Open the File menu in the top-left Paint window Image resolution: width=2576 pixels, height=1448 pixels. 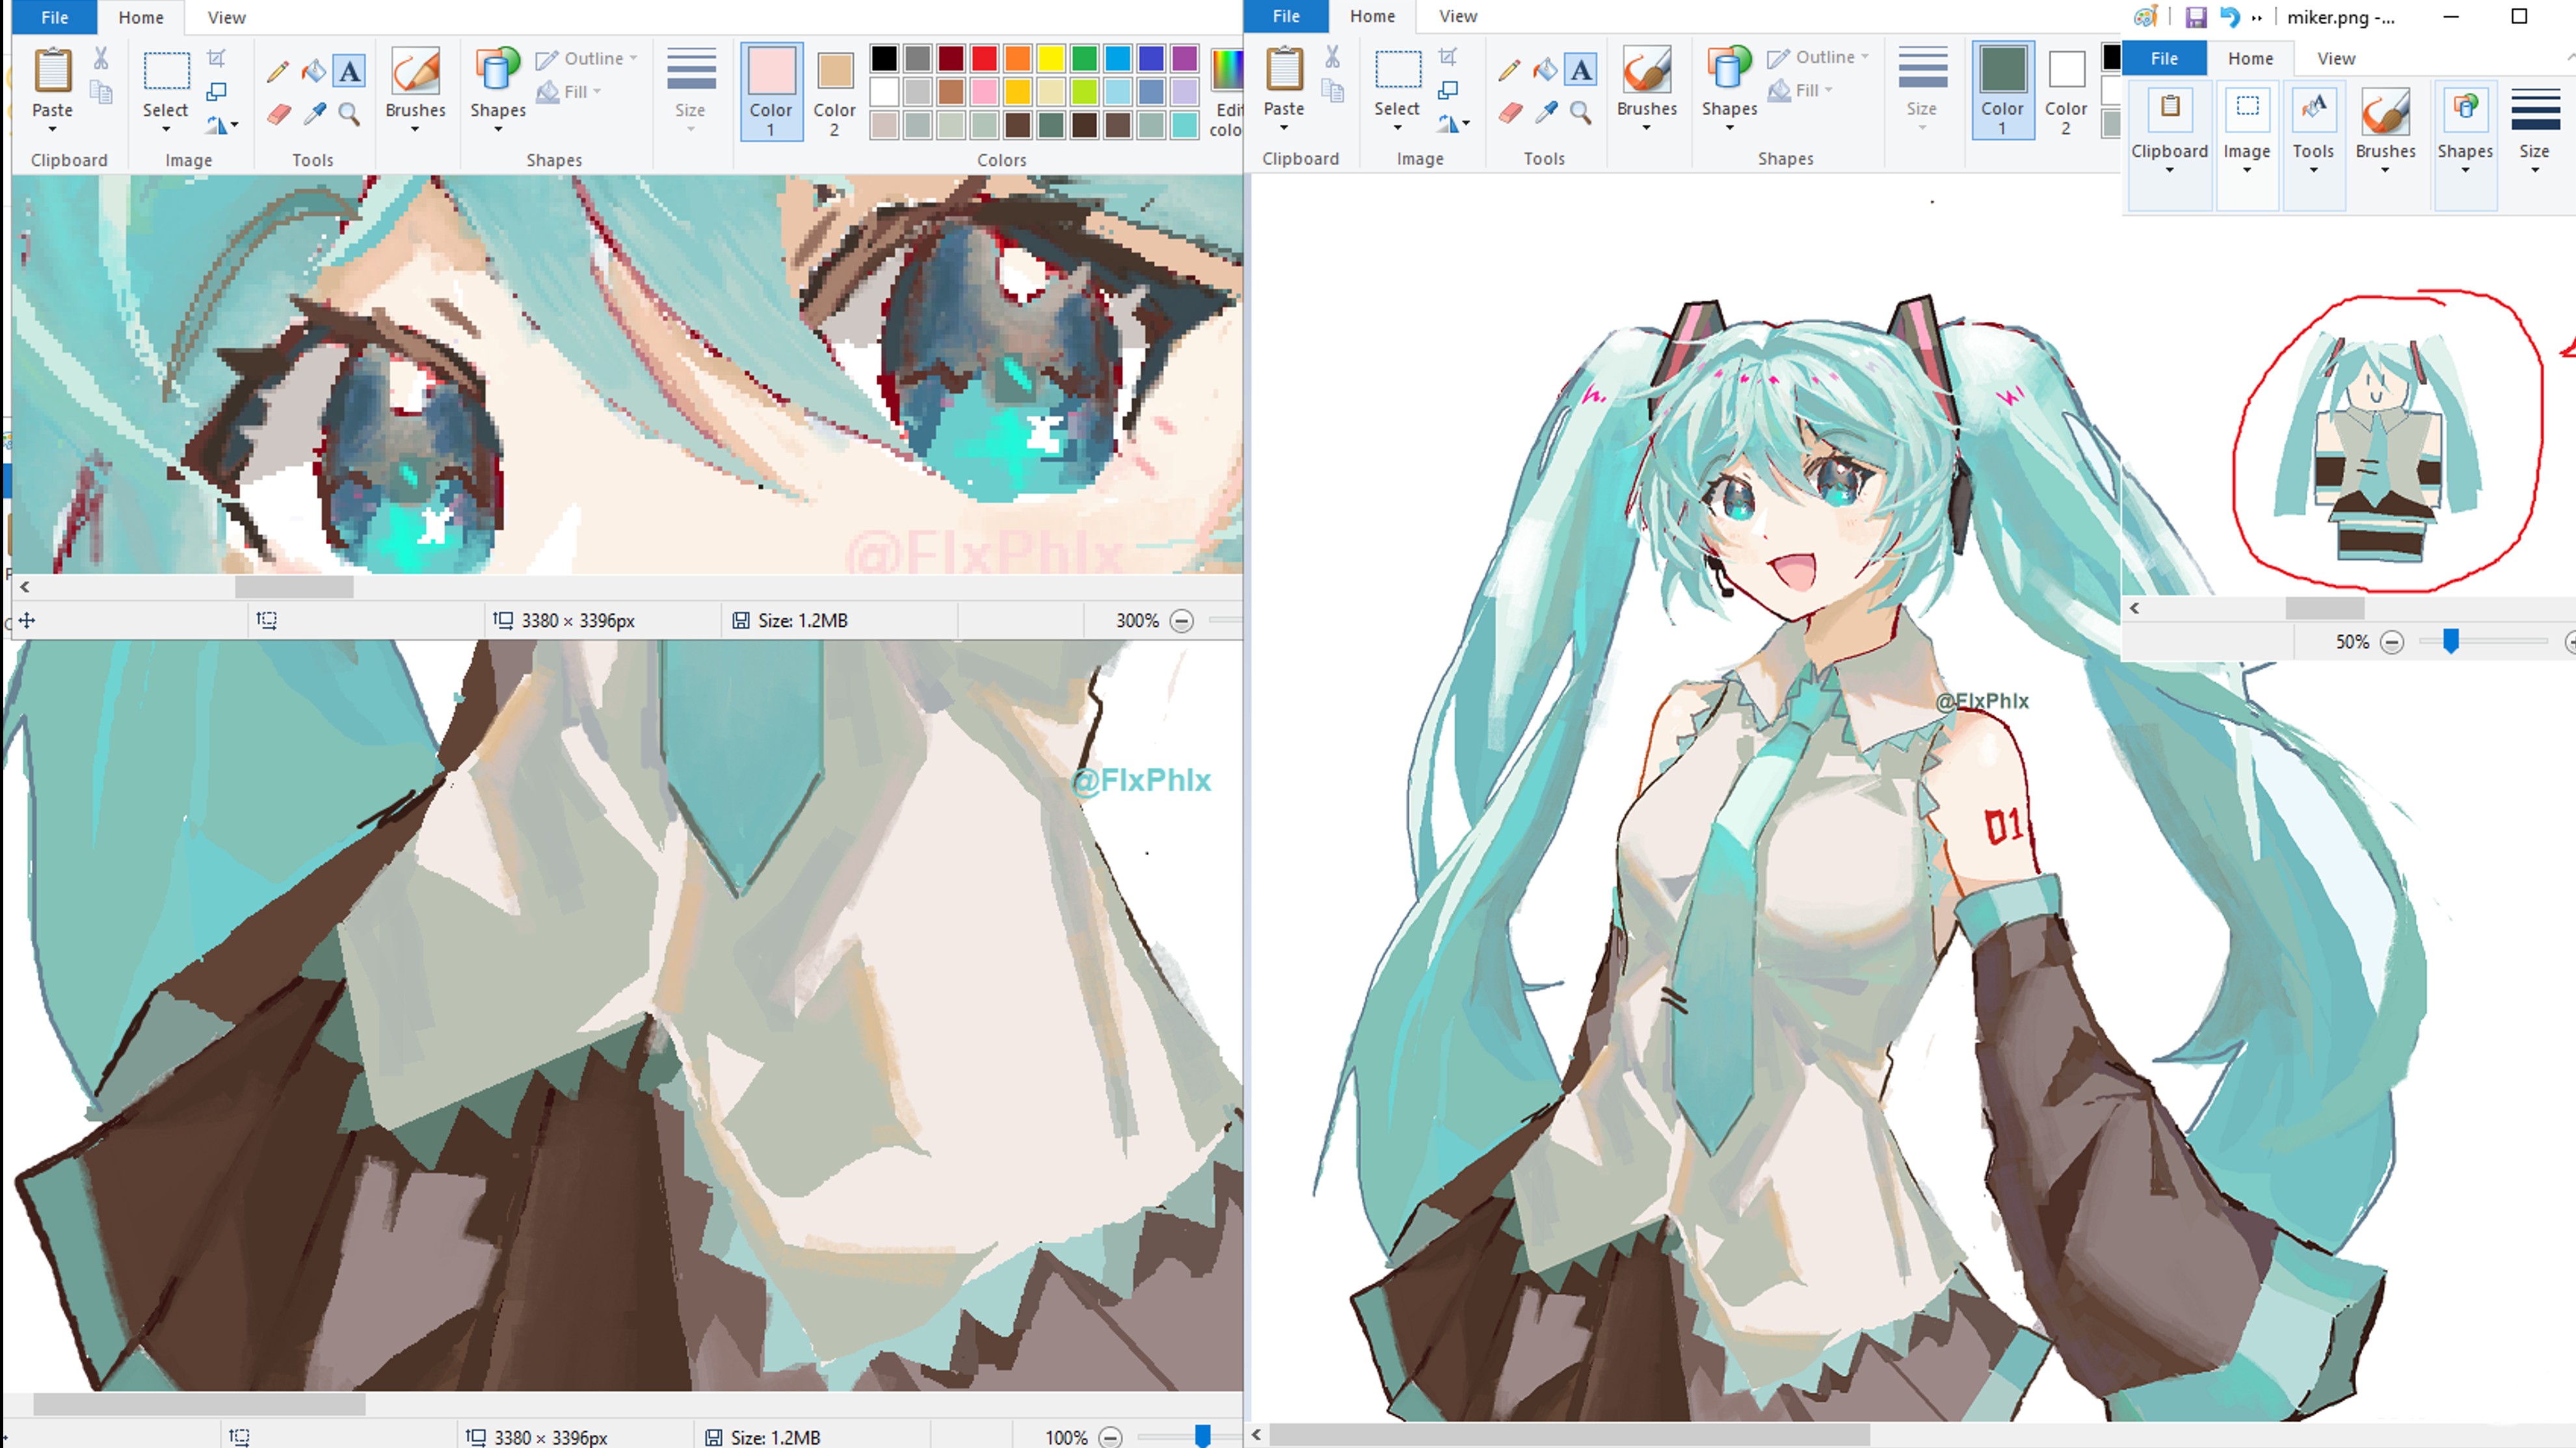pyautogui.click(x=55, y=17)
